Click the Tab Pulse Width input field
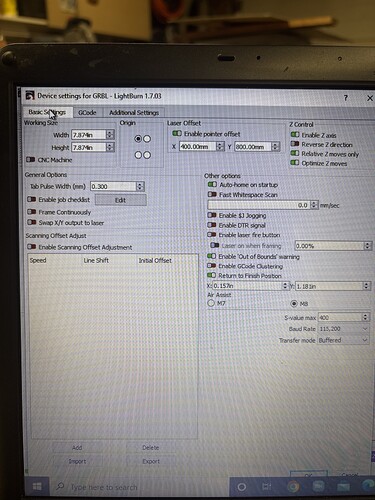375x500 pixels. click(x=114, y=186)
